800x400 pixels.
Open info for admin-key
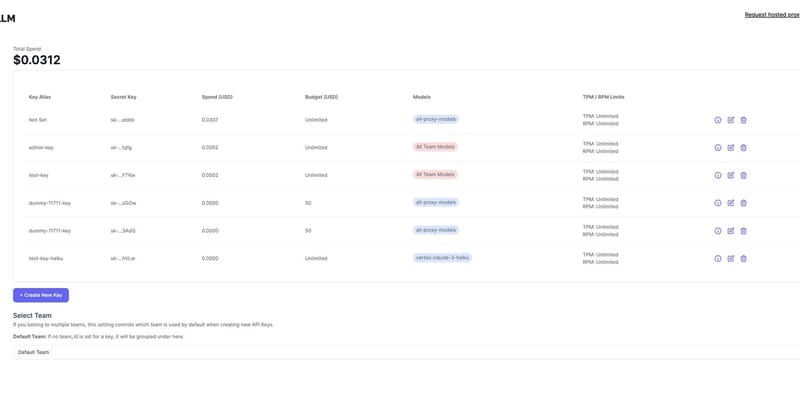pos(717,148)
